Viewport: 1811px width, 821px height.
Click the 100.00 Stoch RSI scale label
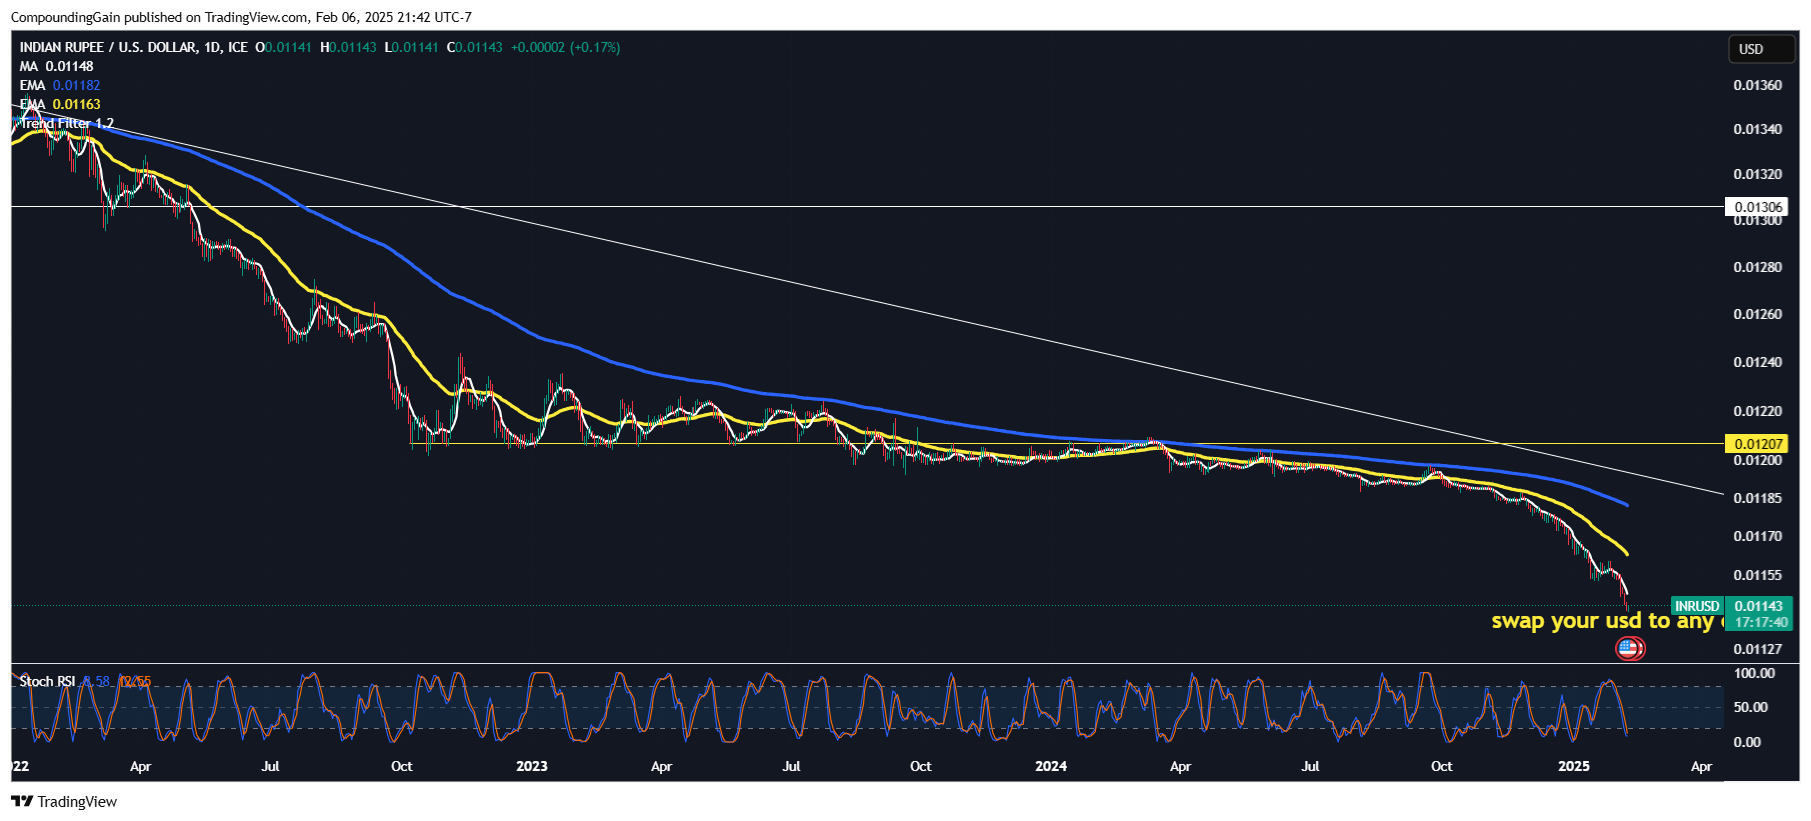point(1754,673)
